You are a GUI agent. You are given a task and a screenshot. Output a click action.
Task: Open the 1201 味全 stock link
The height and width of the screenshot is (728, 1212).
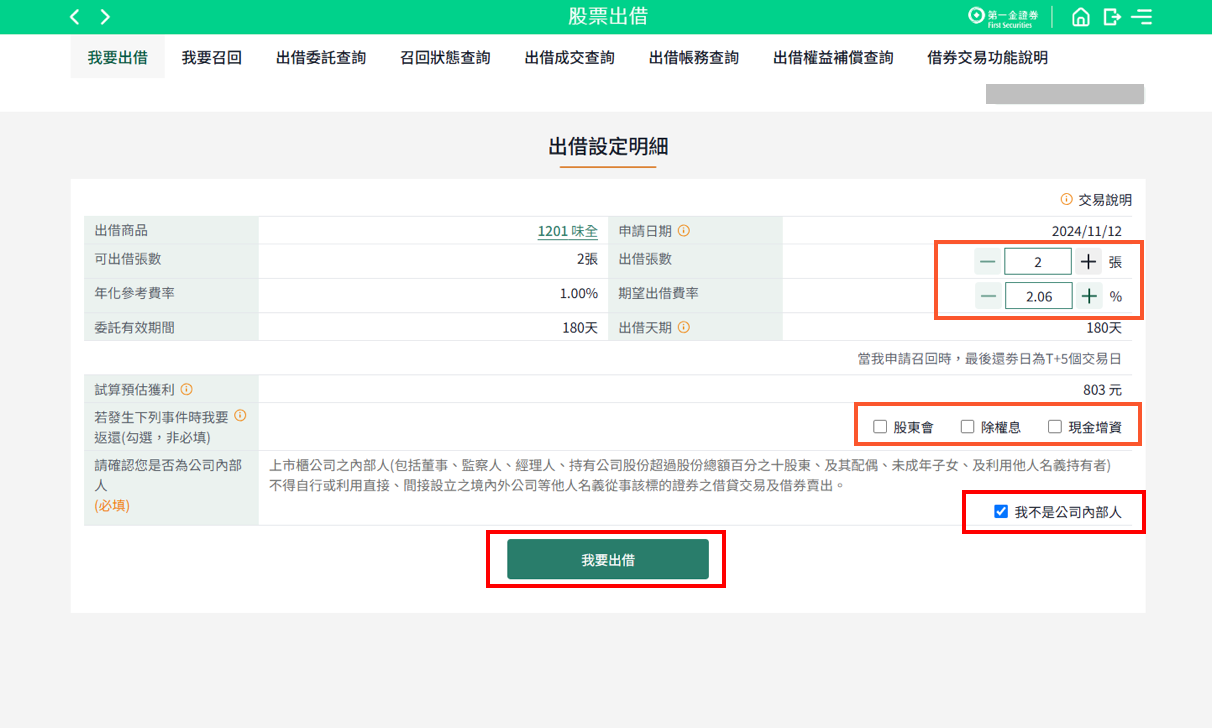[x=567, y=231]
